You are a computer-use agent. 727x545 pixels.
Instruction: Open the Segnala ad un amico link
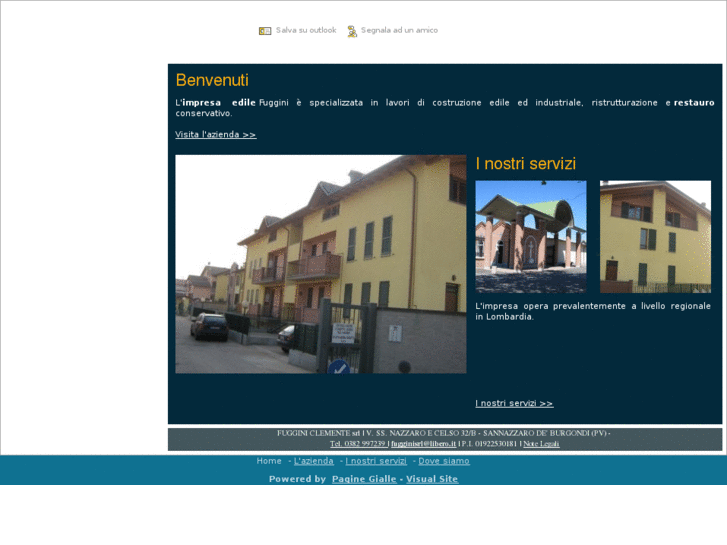click(399, 30)
